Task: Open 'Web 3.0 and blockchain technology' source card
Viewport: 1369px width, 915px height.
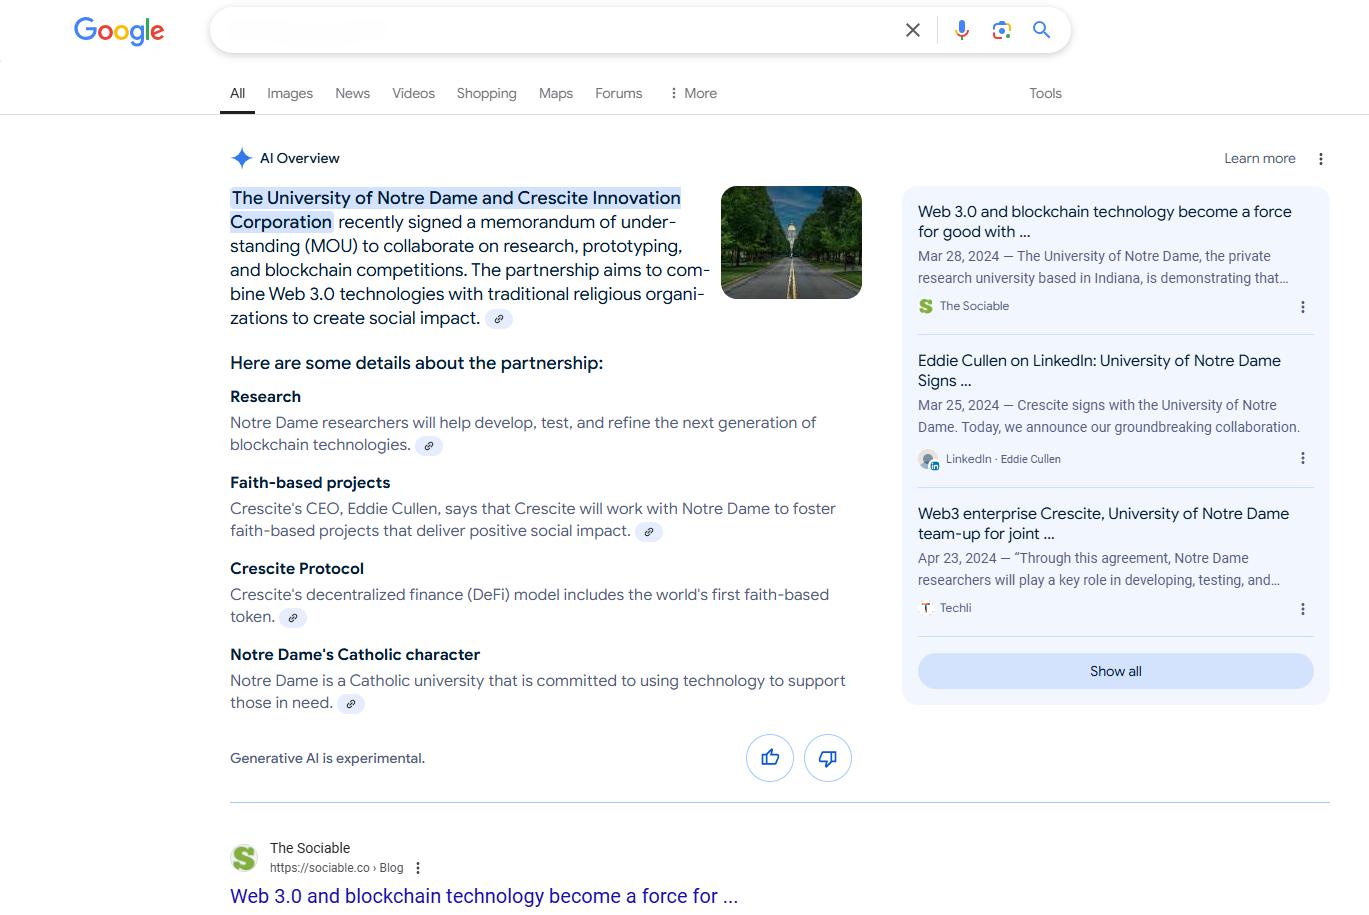Action: point(1105,222)
